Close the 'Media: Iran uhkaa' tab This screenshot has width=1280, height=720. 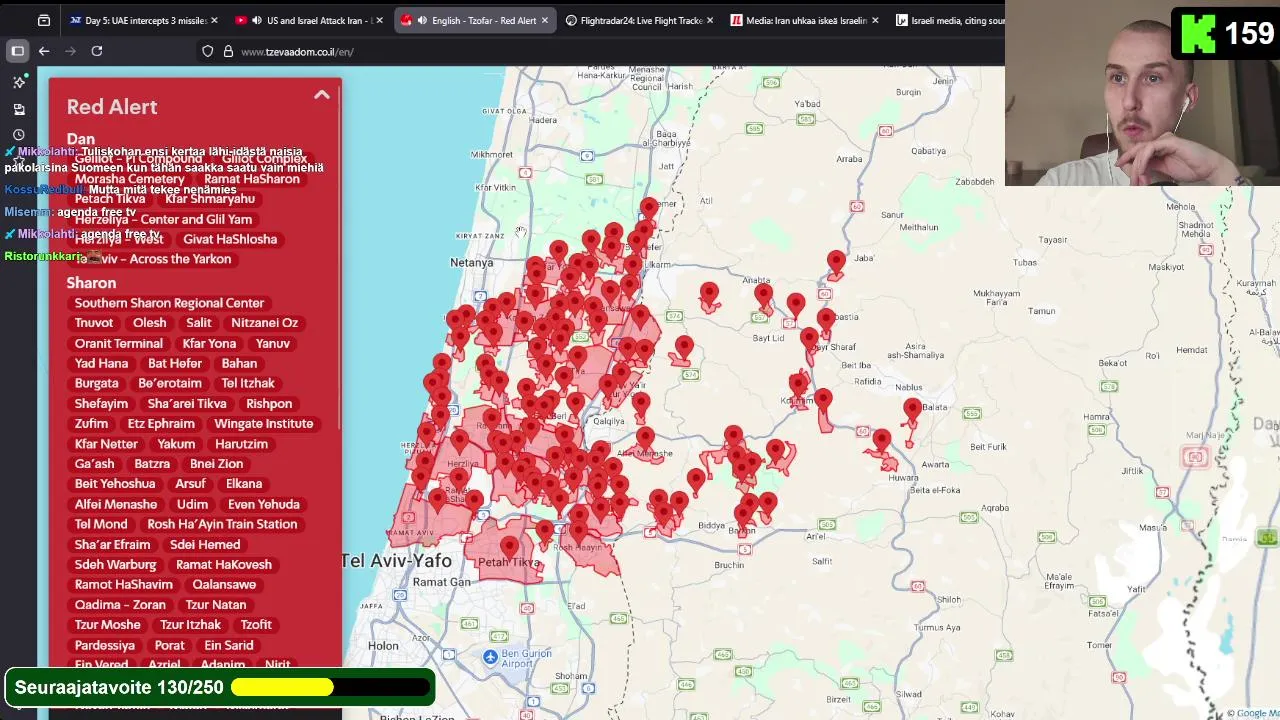(x=875, y=20)
